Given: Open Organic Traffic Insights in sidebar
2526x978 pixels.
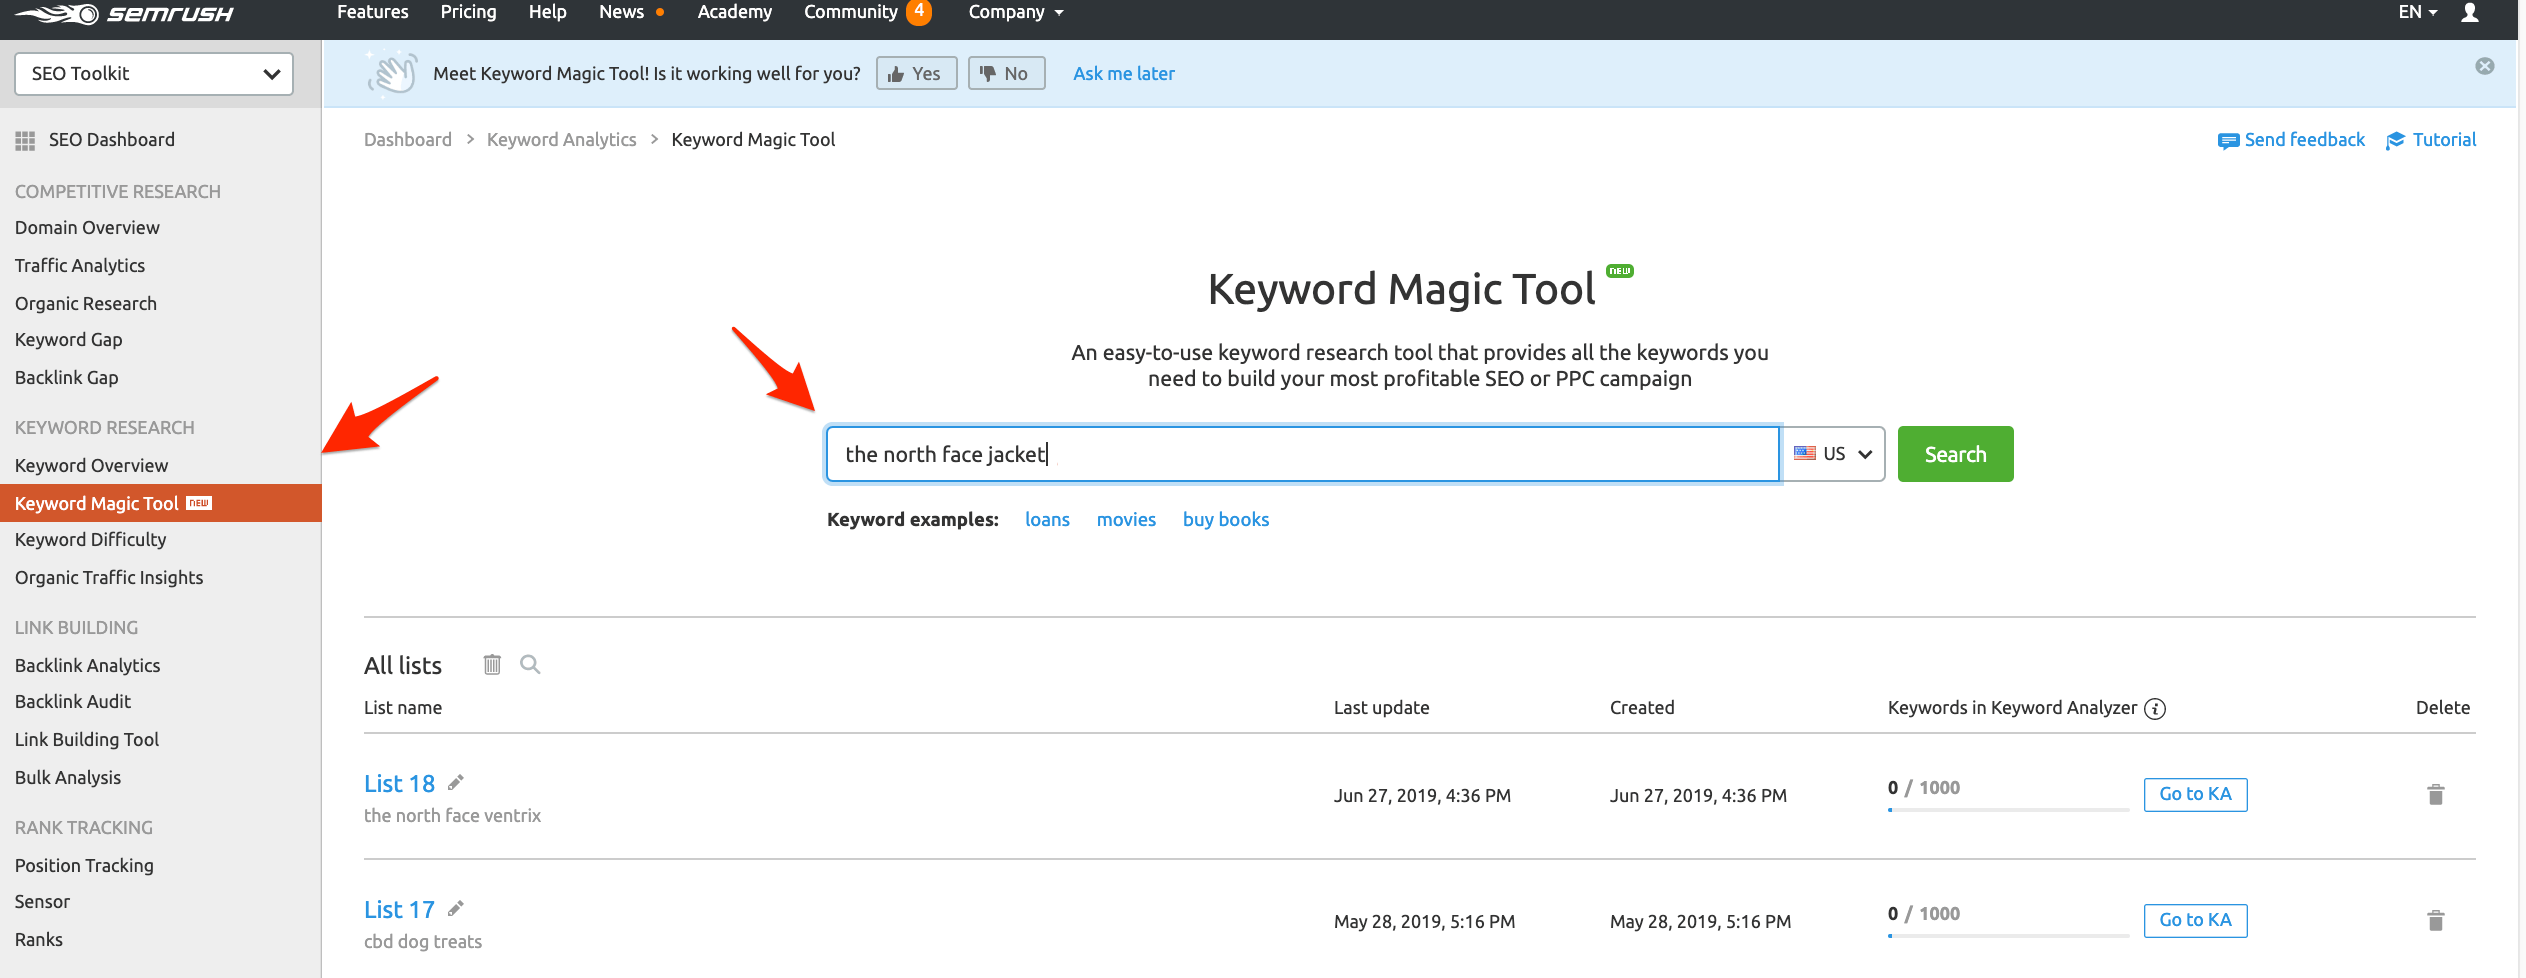Looking at the screenshot, I should coord(109,578).
